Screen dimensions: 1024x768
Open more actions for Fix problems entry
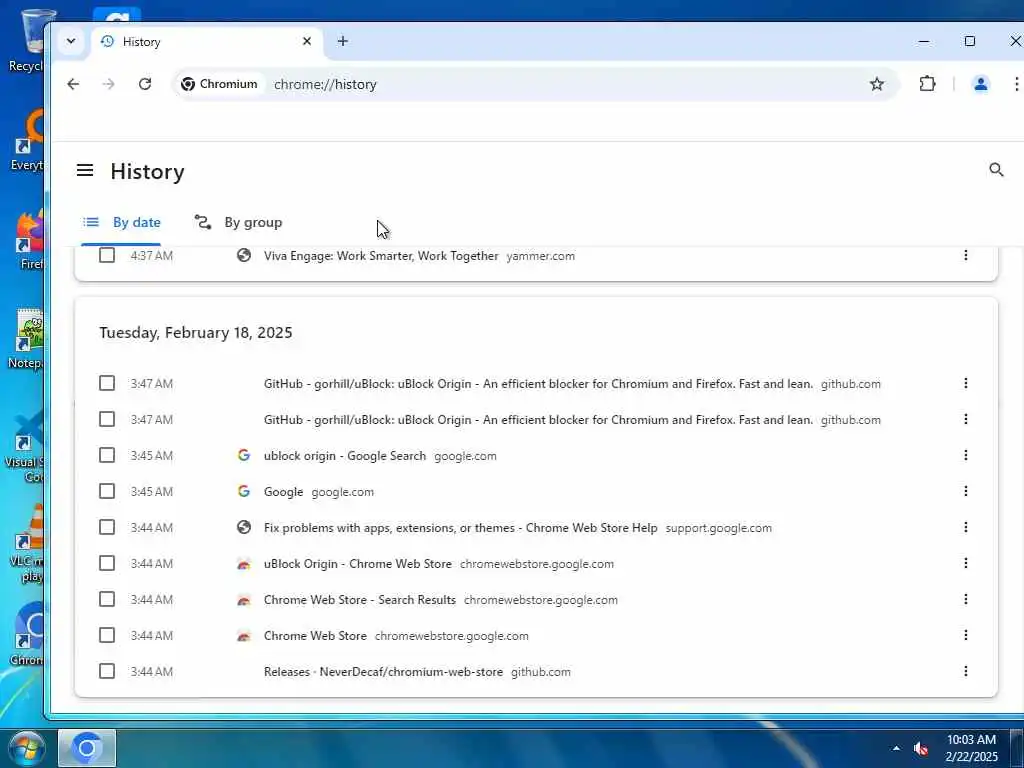[965, 527]
